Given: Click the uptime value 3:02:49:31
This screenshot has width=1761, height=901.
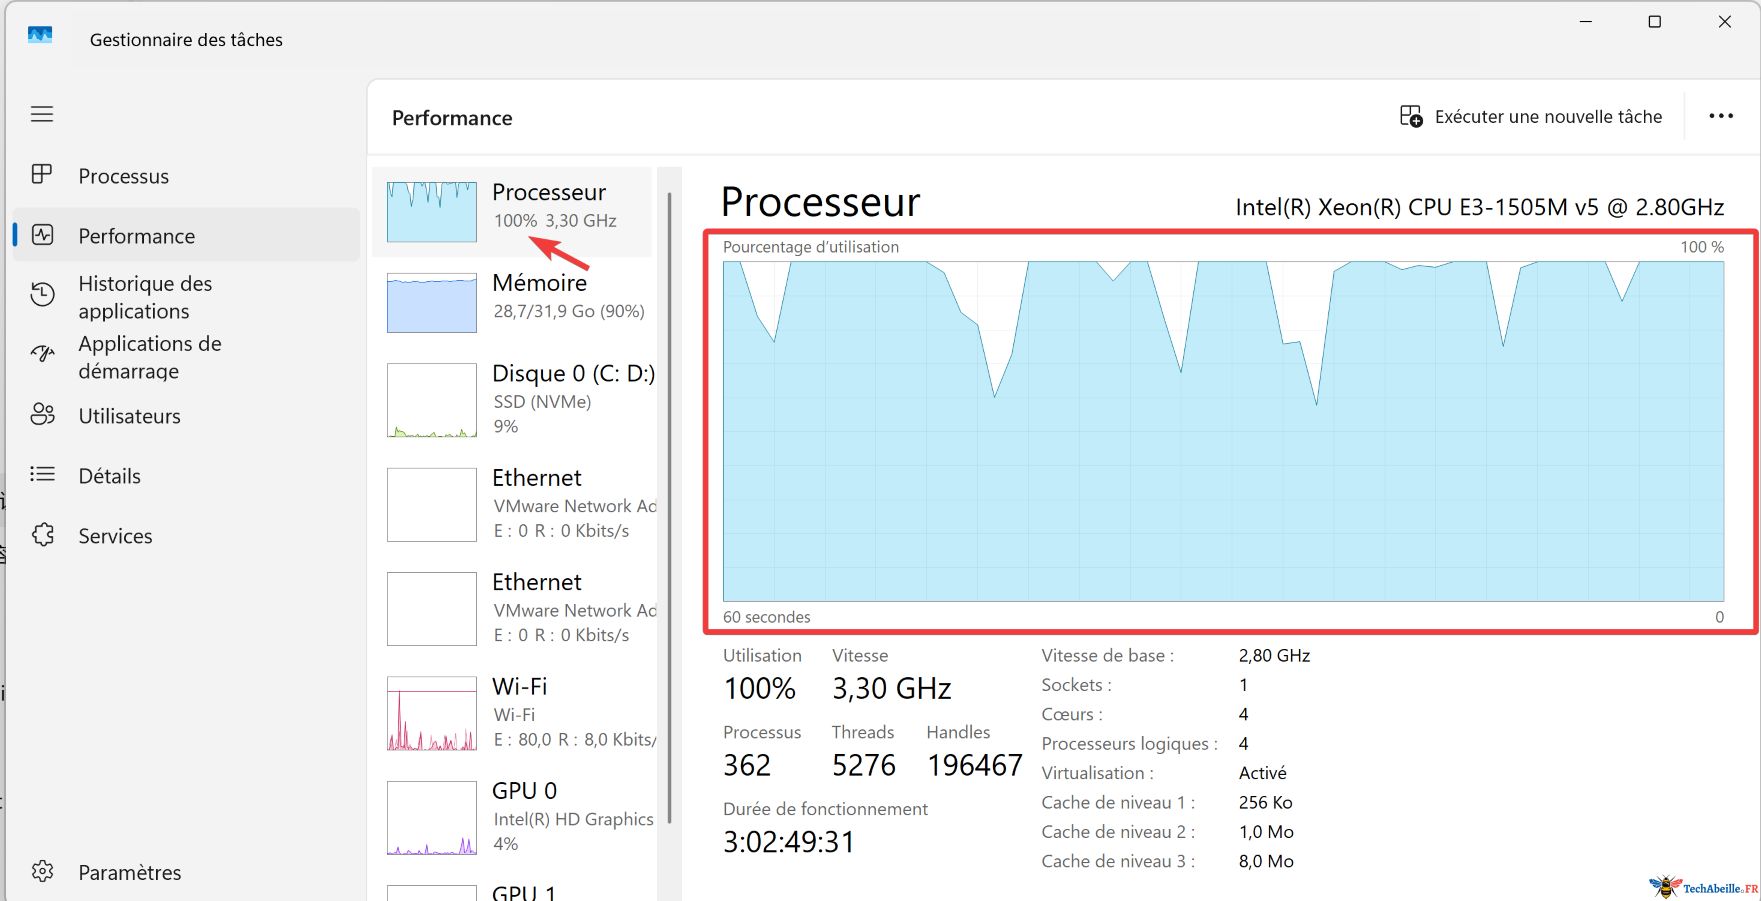Looking at the screenshot, I should coord(789,842).
